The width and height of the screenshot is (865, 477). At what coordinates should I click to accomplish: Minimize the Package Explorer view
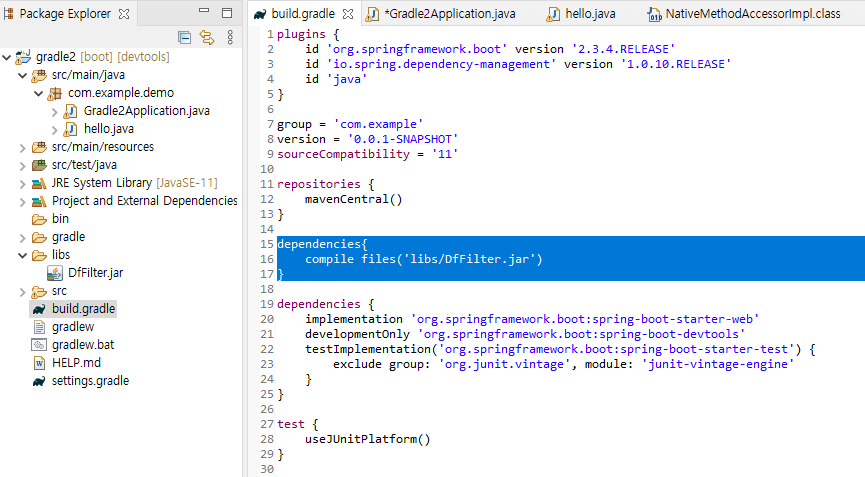point(204,10)
